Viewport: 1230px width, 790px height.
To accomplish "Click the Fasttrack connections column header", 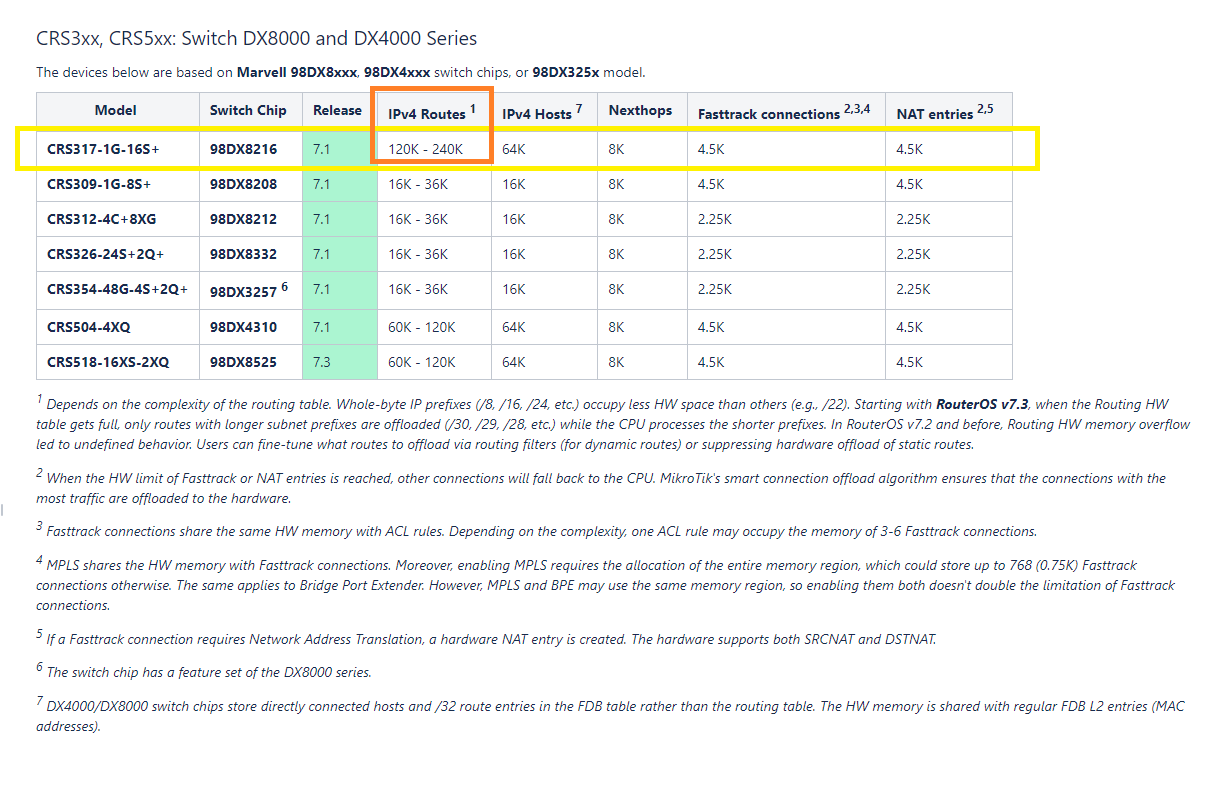I will 785,113.
